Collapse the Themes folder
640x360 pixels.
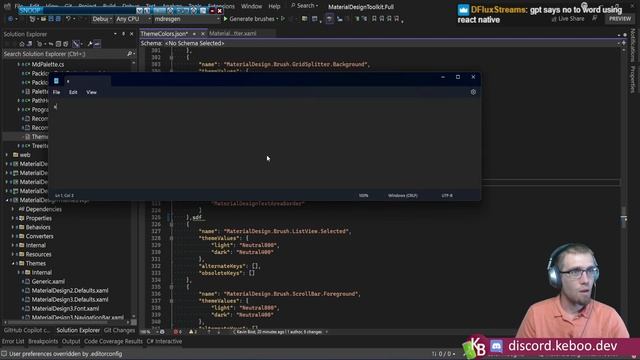[13, 263]
